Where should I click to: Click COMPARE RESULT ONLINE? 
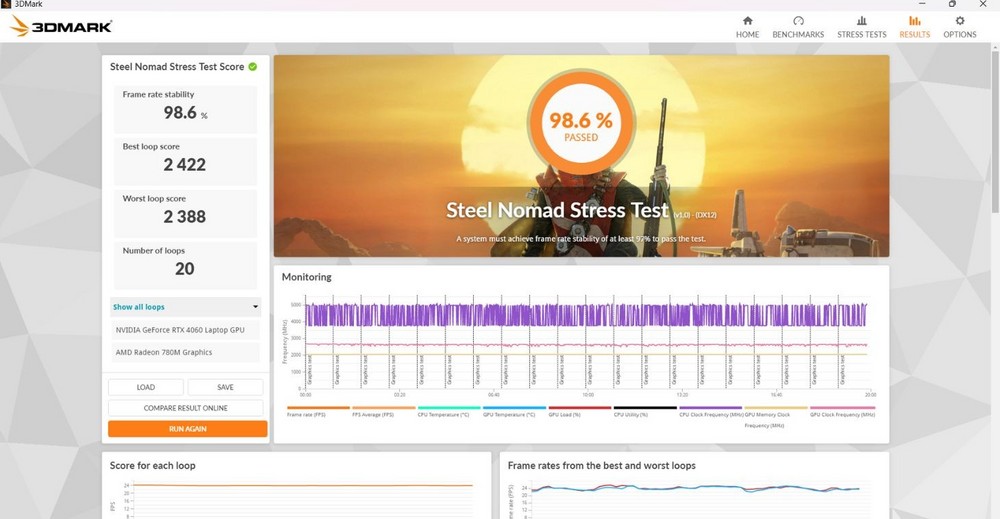pyautogui.click(x=186, y=408)
